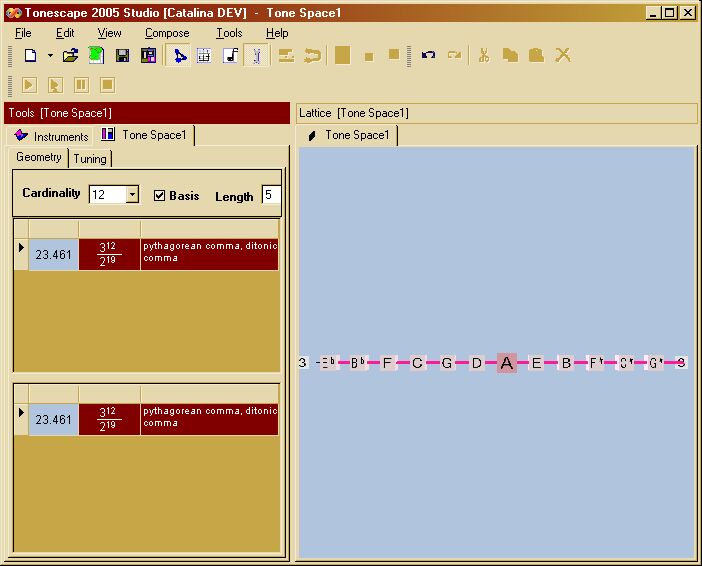Click the disabled loop arrow icon
The image size is (702, 566).
pyautogui.click(x=312, y=56)
